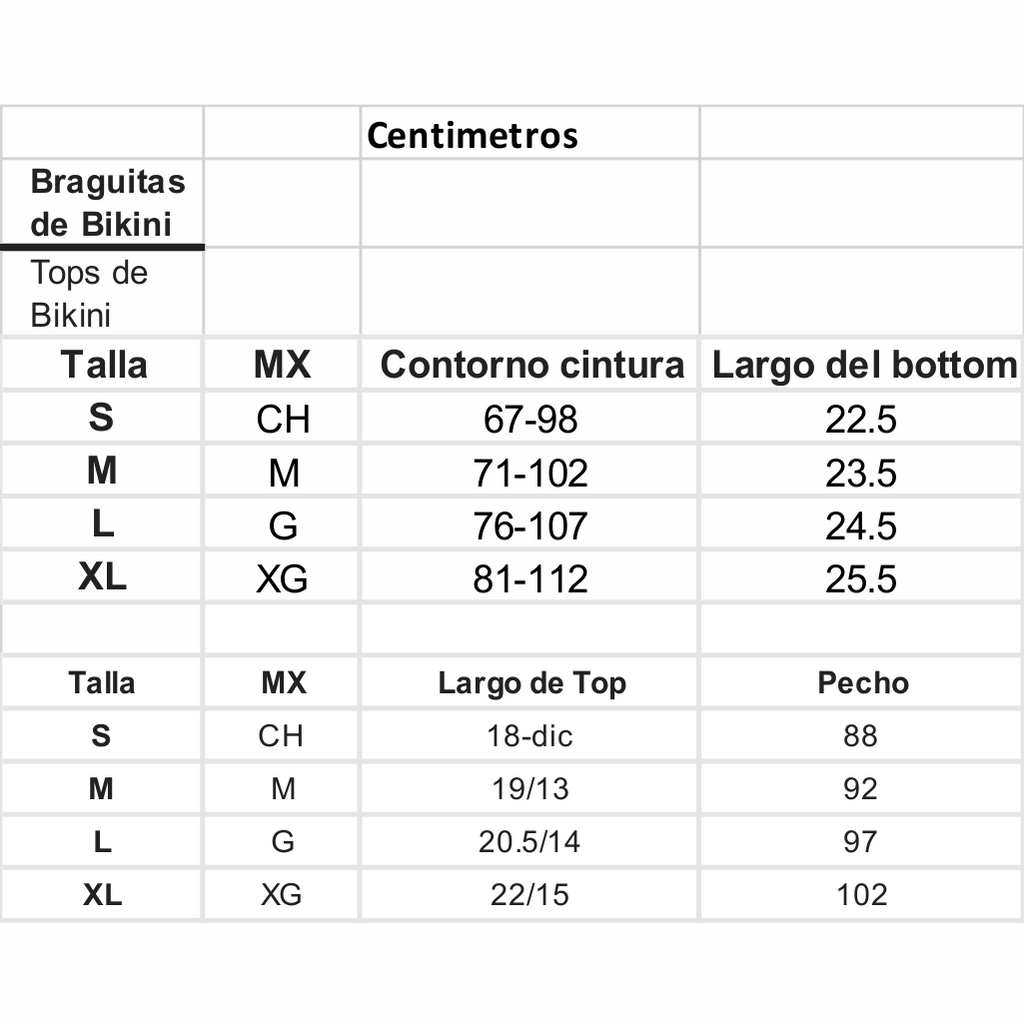1024x1024 pixels.
Task: Select the XG cell in bottoms table
Action: [x=281, y=578]
